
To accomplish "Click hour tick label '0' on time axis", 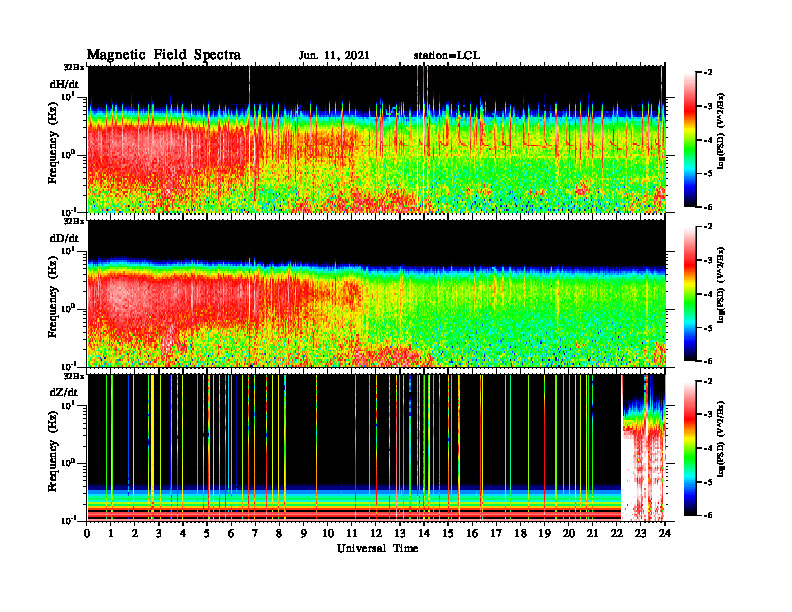I will tap(87, 533).
